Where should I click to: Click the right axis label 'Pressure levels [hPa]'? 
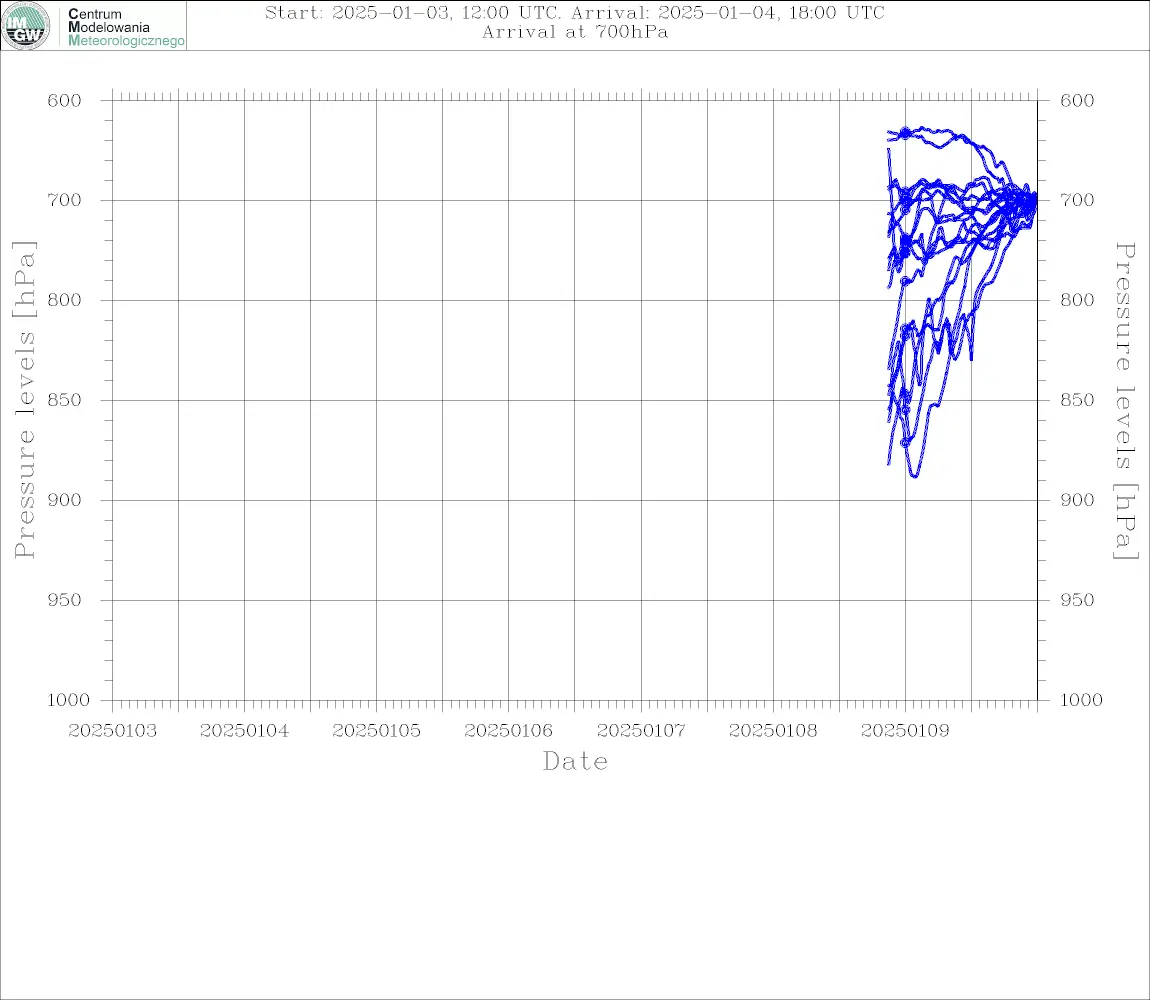pyautogui.click(x=1126, y=401)
